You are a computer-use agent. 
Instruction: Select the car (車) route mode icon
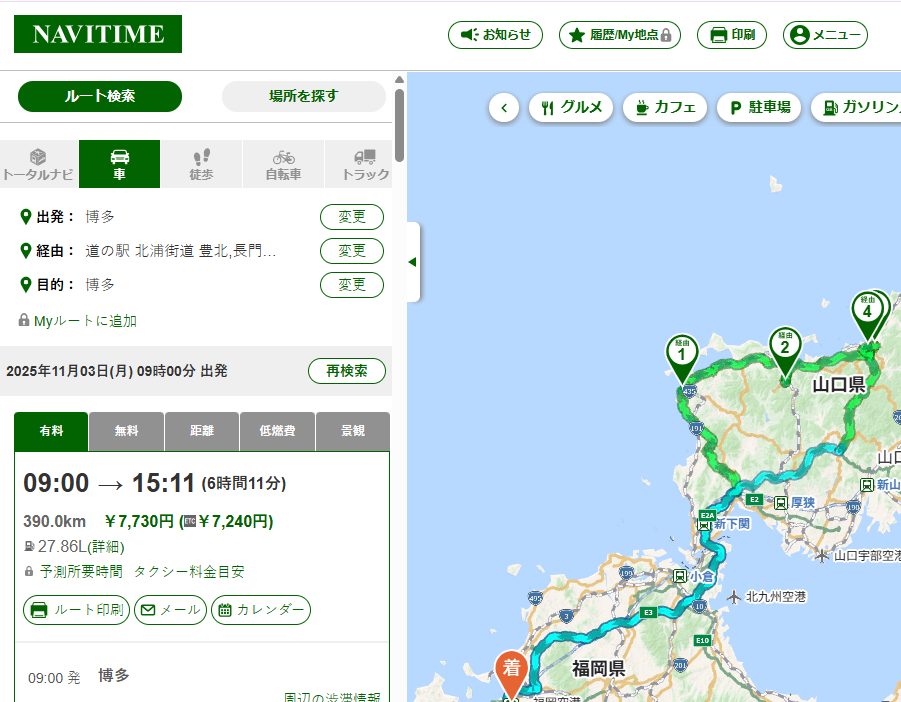[x=119, y=163]
